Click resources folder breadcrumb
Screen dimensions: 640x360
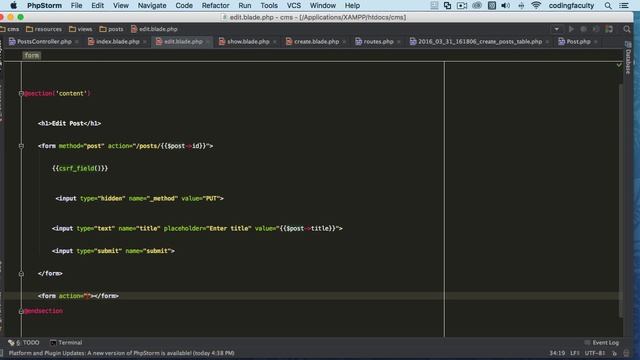click(44, 29)
